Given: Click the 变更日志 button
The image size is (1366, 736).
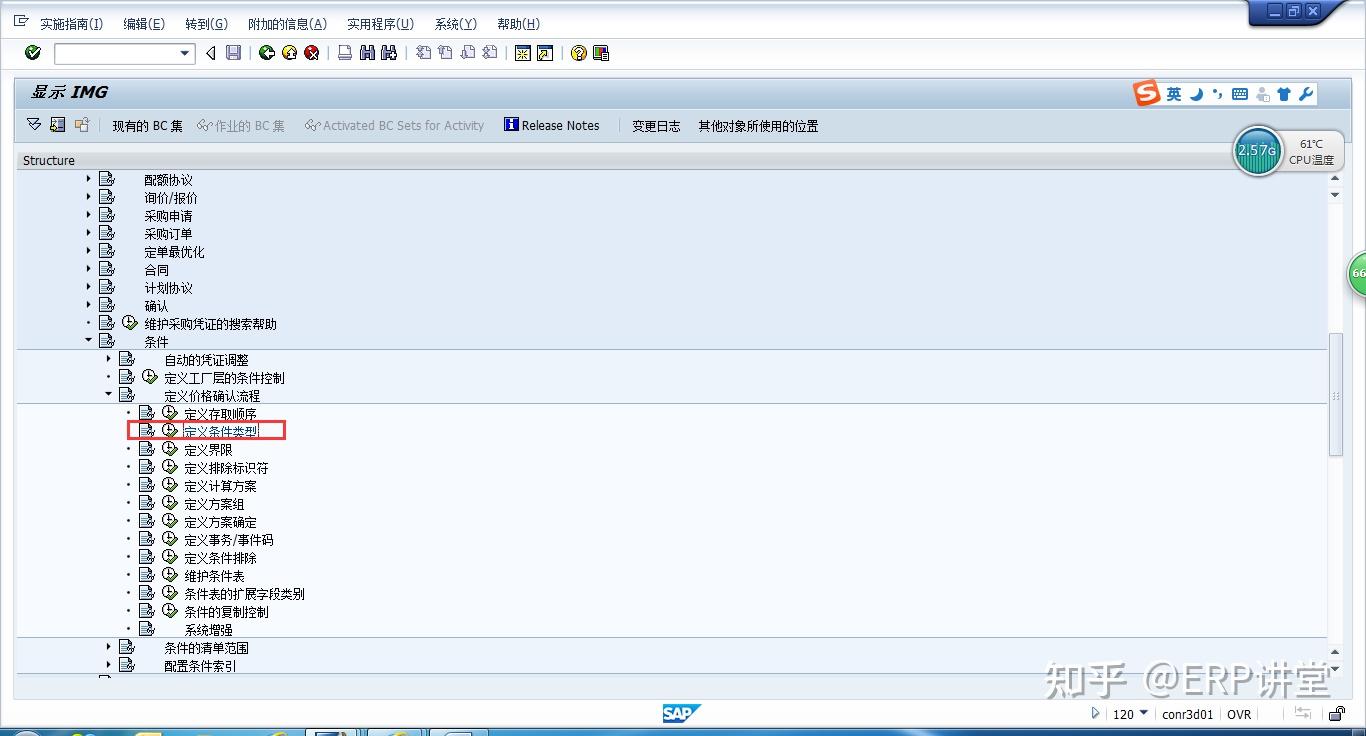Looking at the screenshot, I should click(x=655, y=125).
